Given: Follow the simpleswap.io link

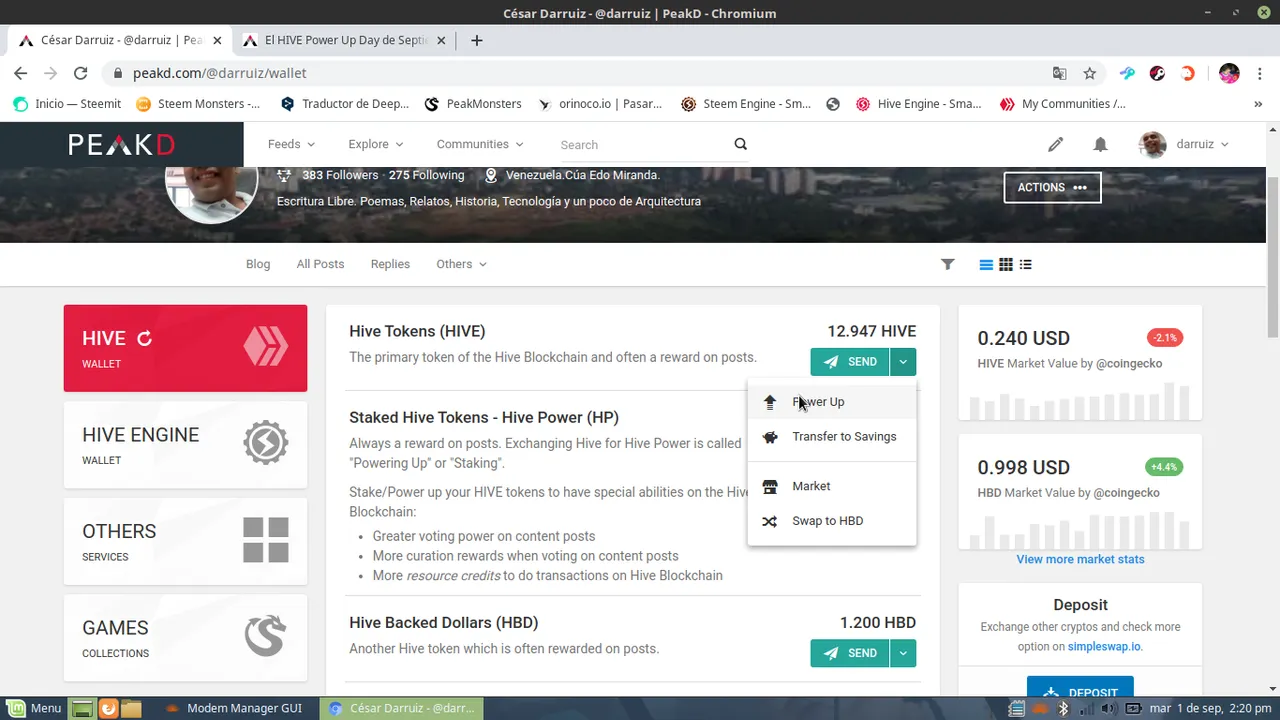Looking at the screenshot, I should click(x=1104, y=647).
